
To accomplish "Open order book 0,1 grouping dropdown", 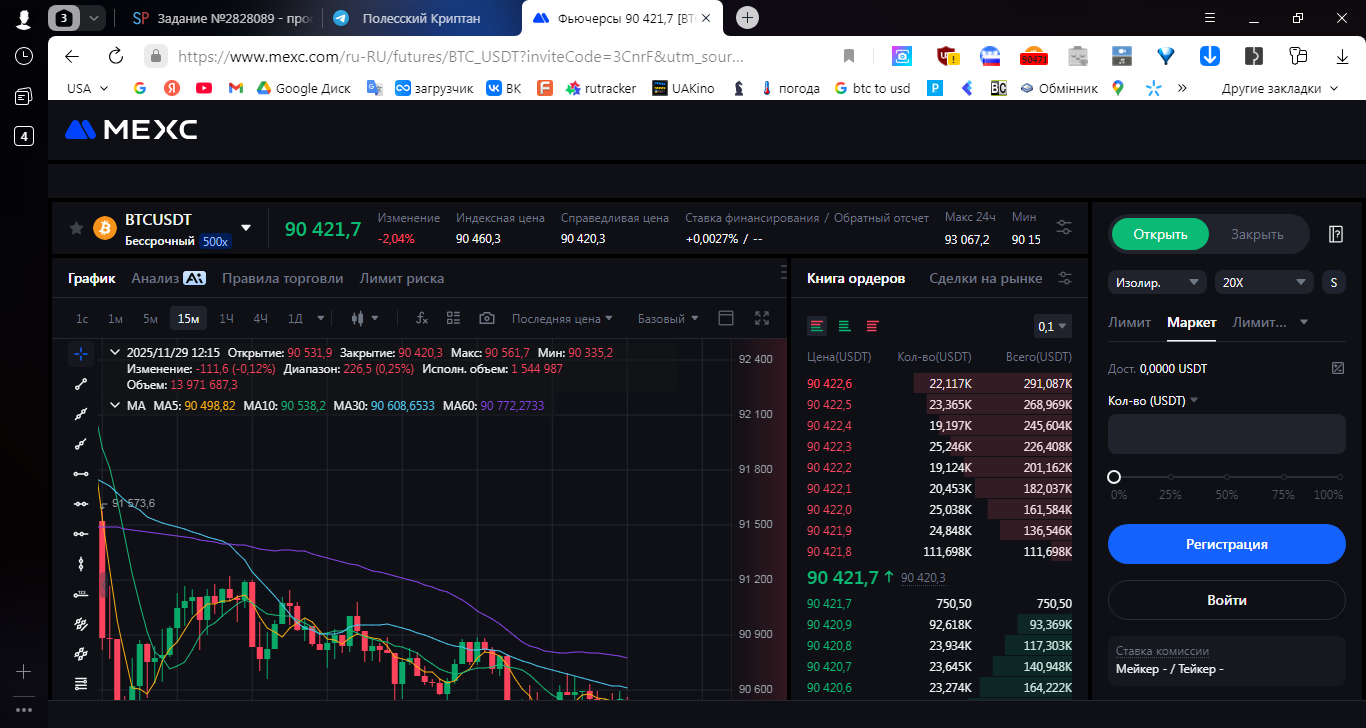I will pyautogui.click(x=1052, y=326).
